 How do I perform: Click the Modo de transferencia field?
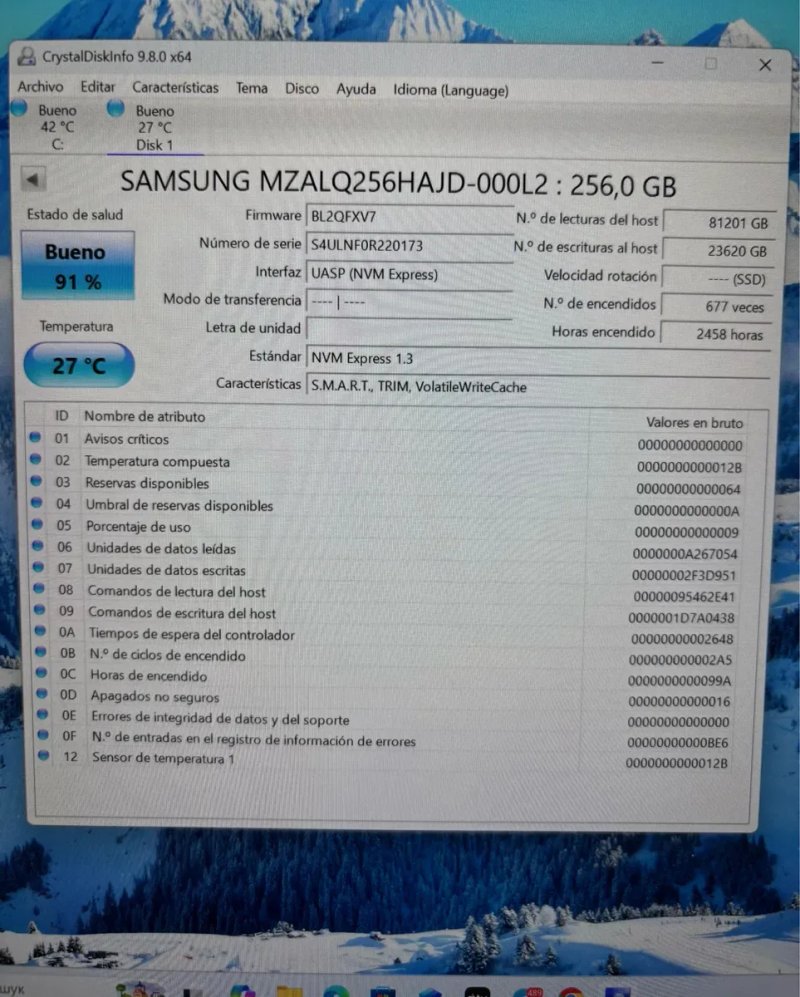tap(410, 301)
